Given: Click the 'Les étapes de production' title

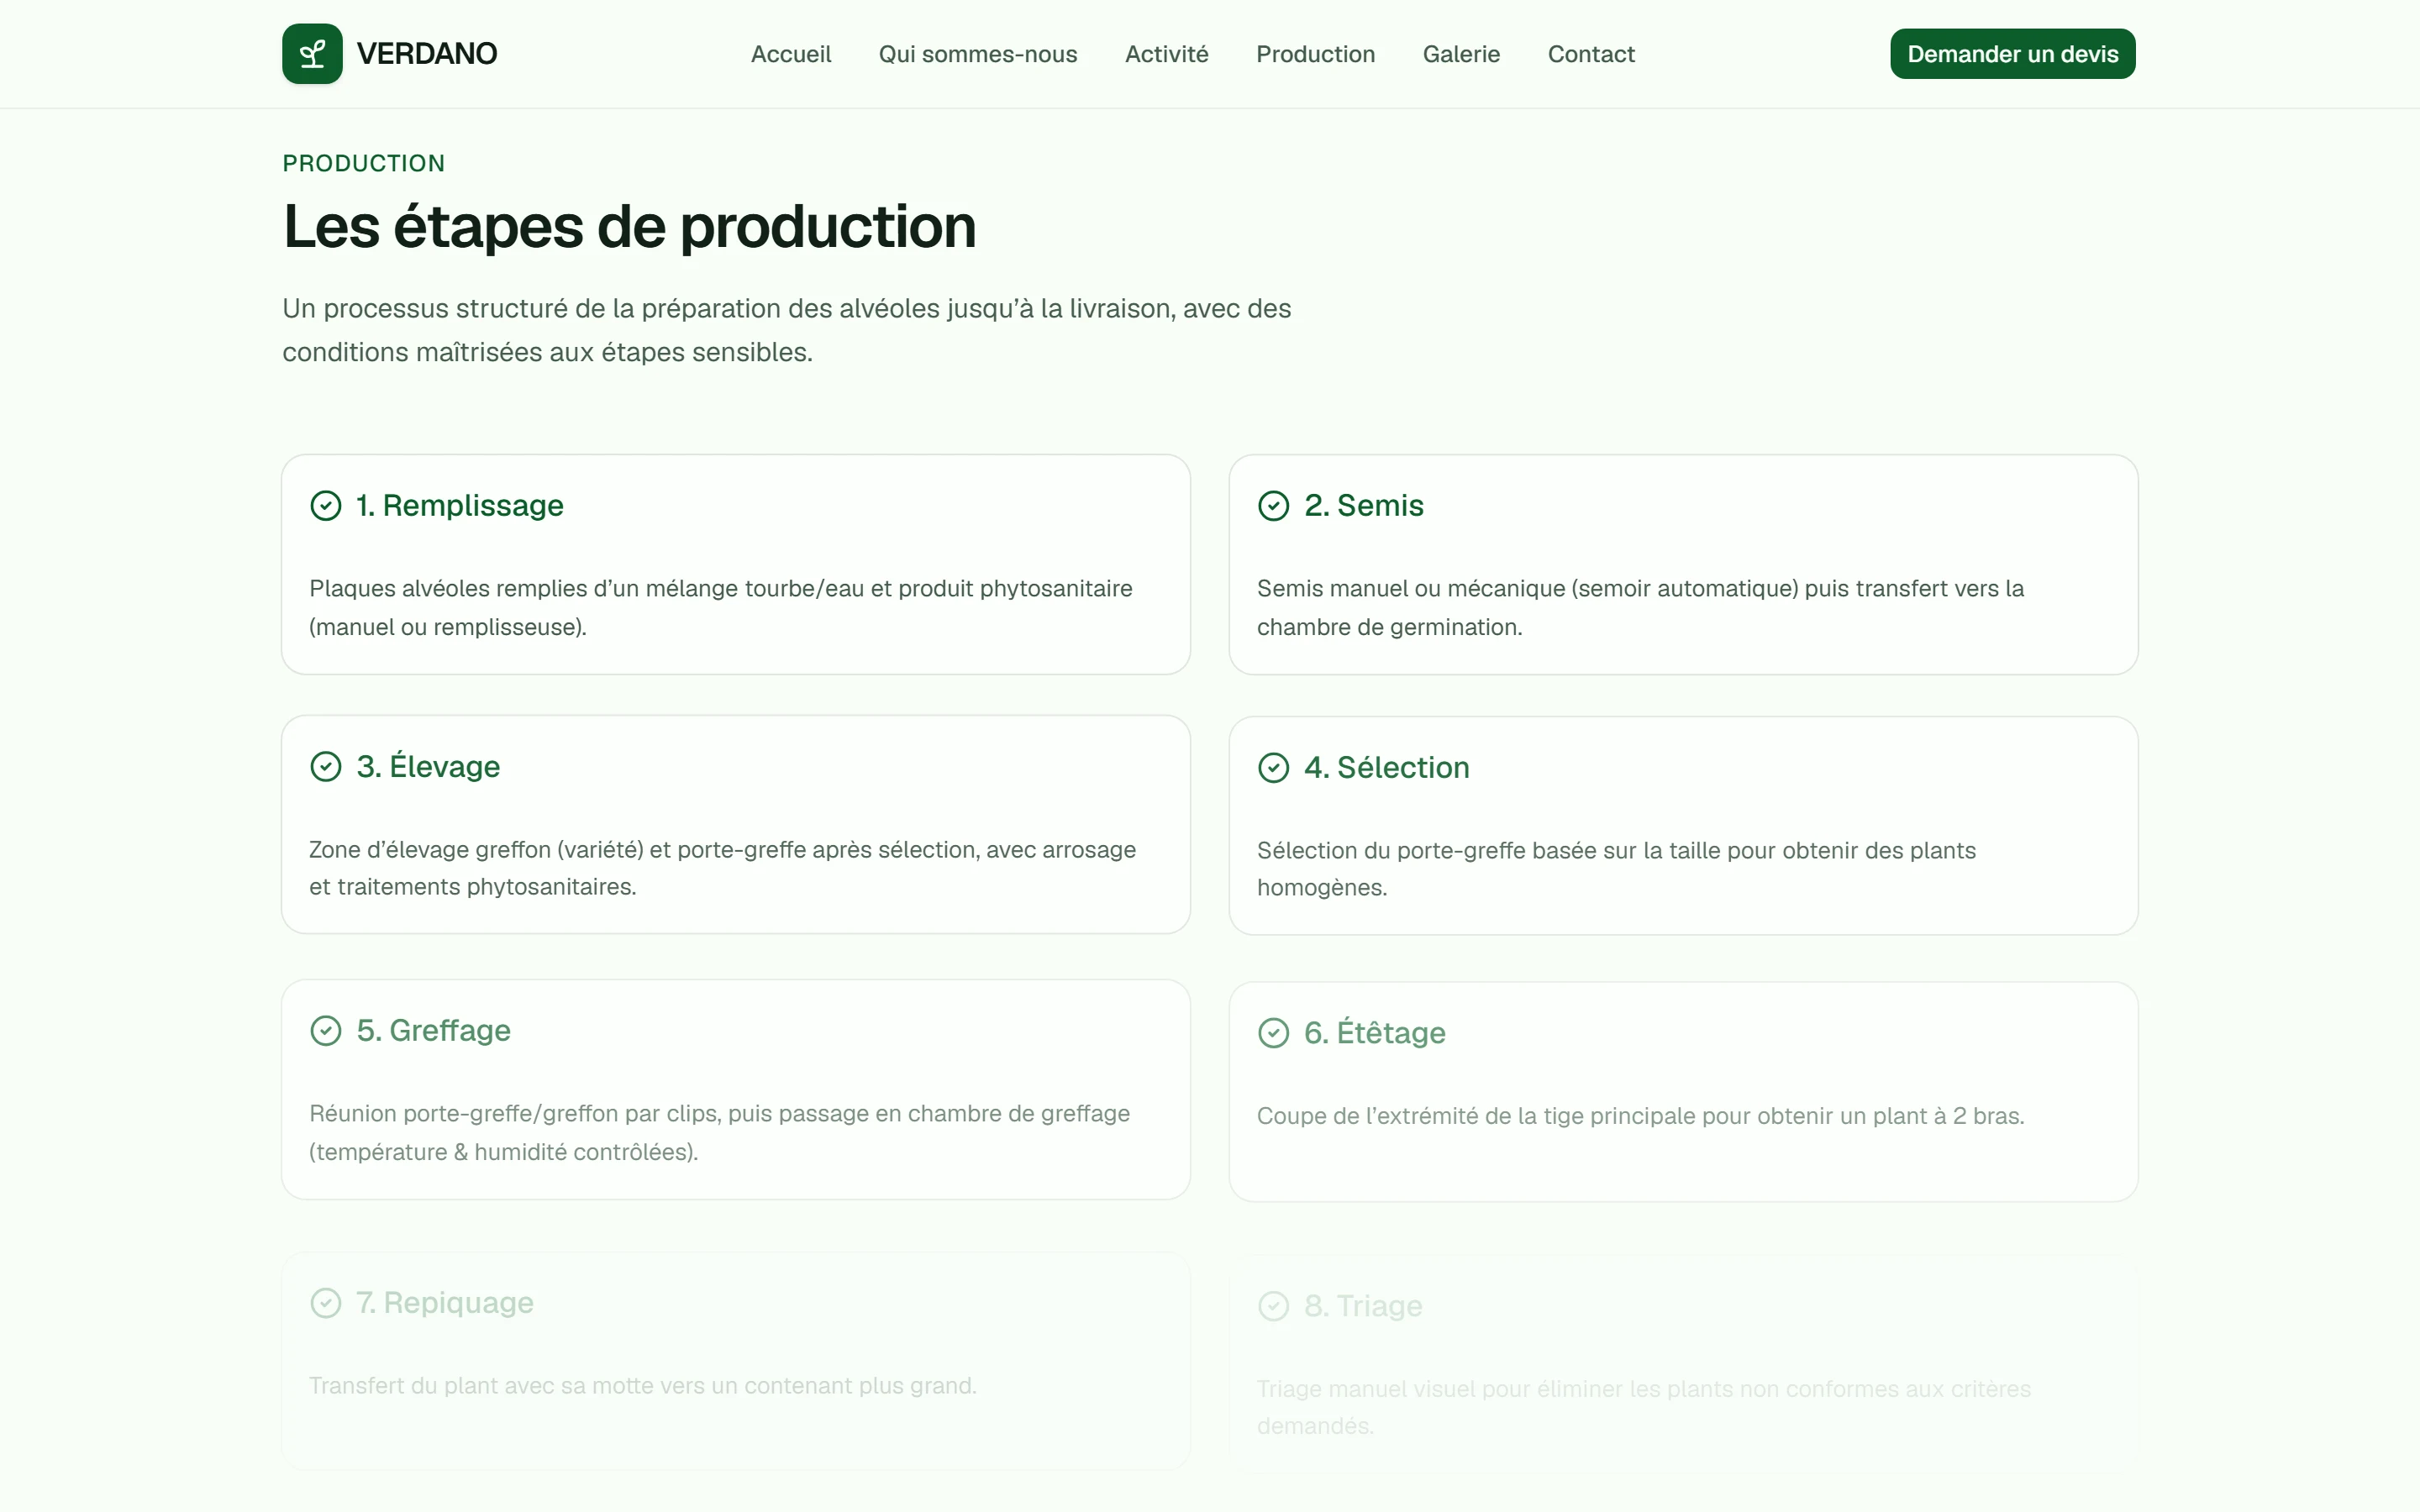Looking at the screenshot, I should coord(630,227).
